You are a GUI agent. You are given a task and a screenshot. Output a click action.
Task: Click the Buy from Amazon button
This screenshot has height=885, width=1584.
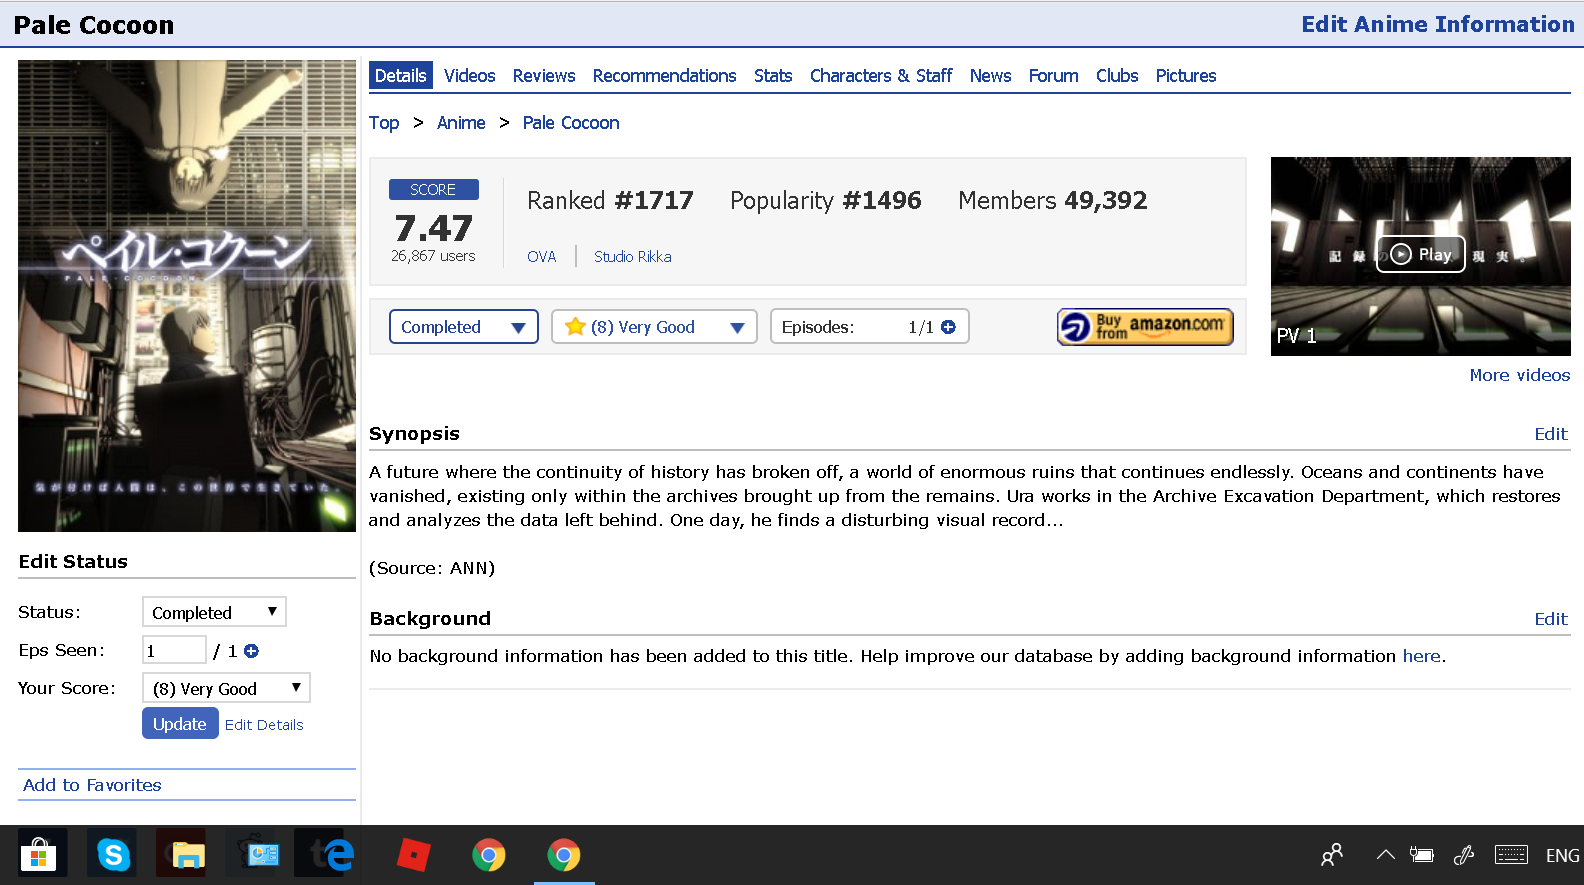(1145, 326)
